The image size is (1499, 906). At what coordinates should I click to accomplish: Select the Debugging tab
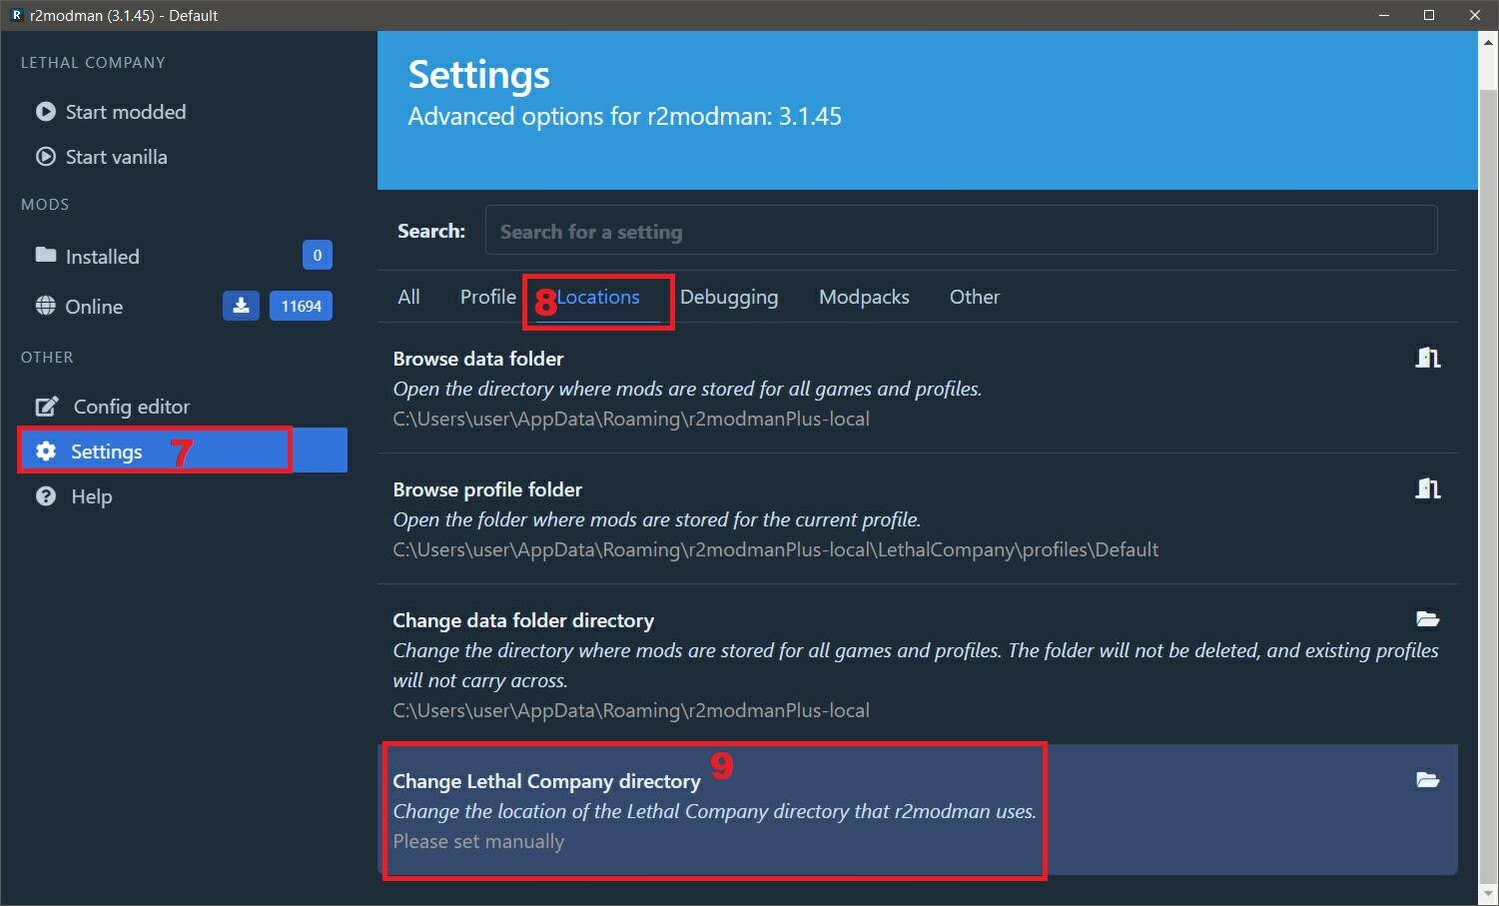pos(728,297)
